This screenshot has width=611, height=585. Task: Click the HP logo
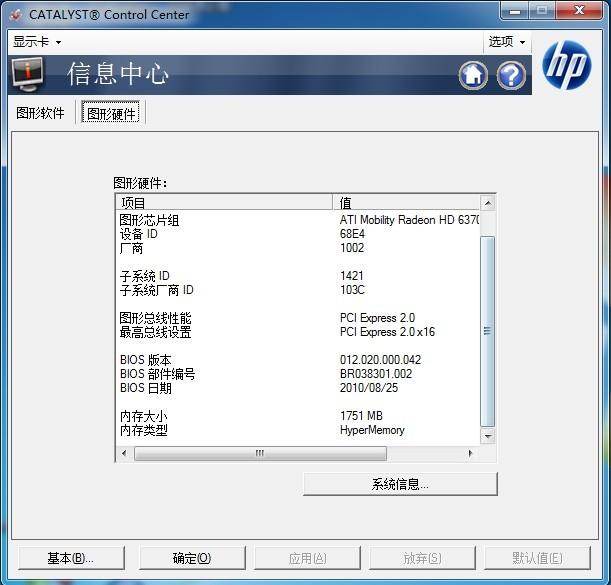pyautogui.click(x=567, y=65)
